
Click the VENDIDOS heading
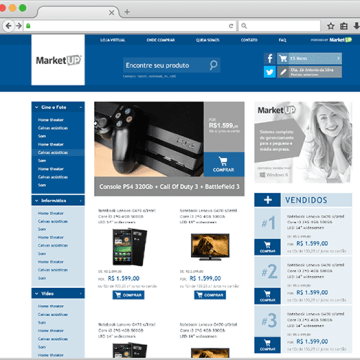tap(306, 200)
